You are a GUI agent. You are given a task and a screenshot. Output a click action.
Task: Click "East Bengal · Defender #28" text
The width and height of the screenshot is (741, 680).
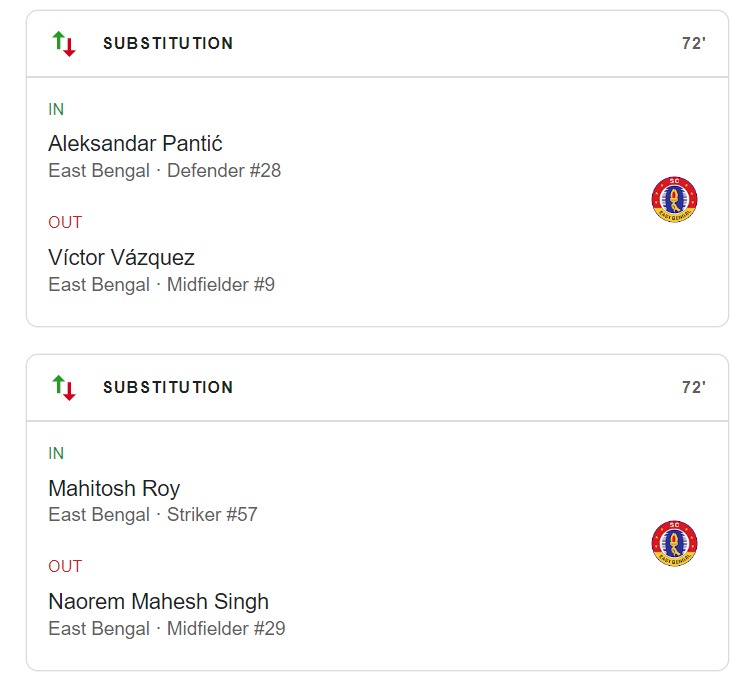[164, 171]
